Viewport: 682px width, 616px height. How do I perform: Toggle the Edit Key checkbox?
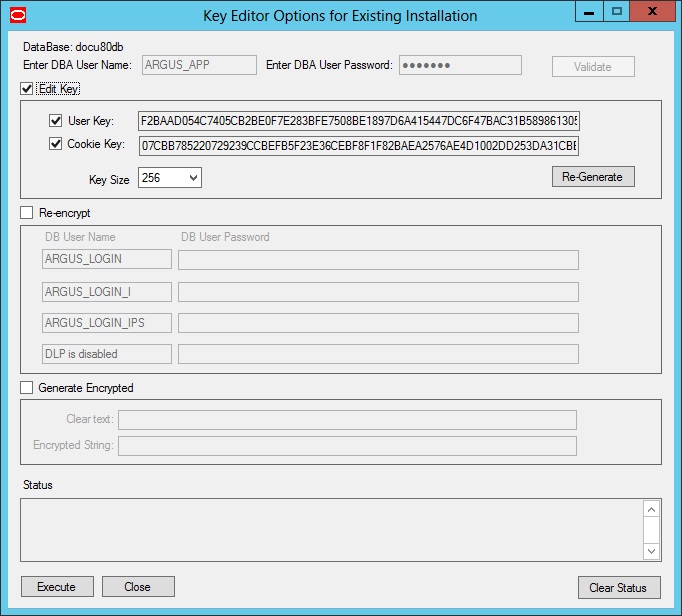27,89
